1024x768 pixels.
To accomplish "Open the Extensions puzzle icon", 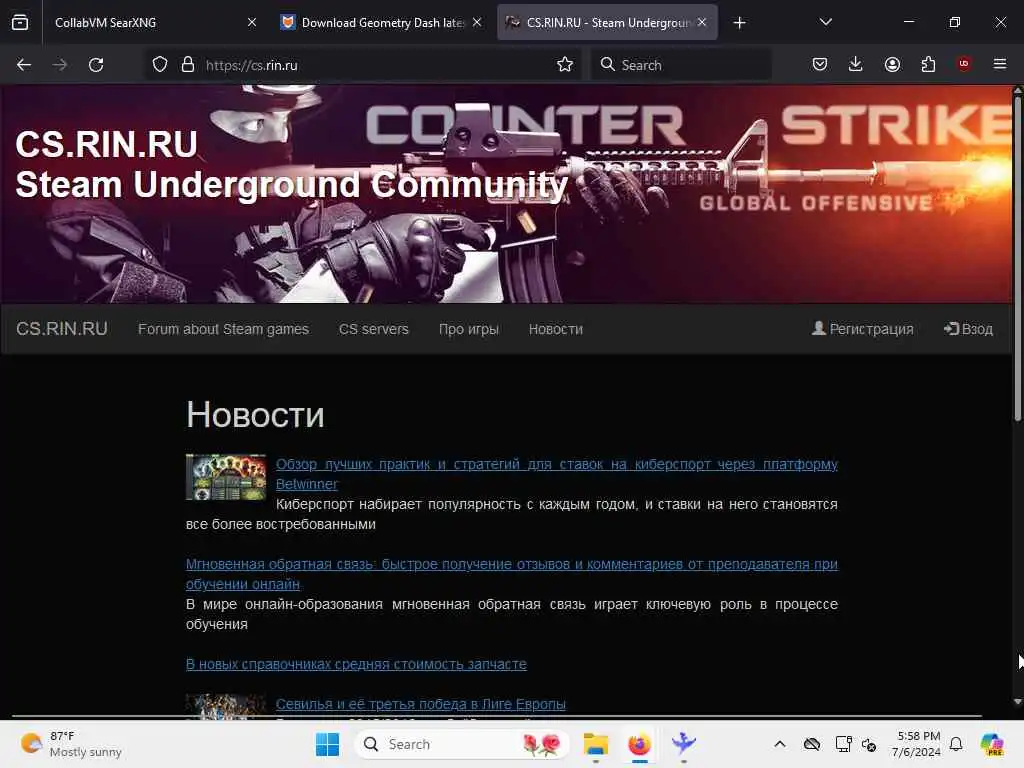I will 928,64.
